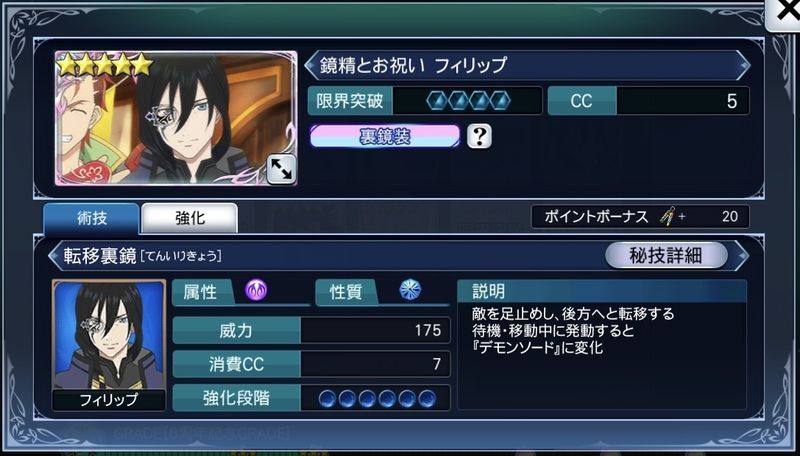Tap the card illustration thumbnail
800x456 pixels.
point(176,118)
